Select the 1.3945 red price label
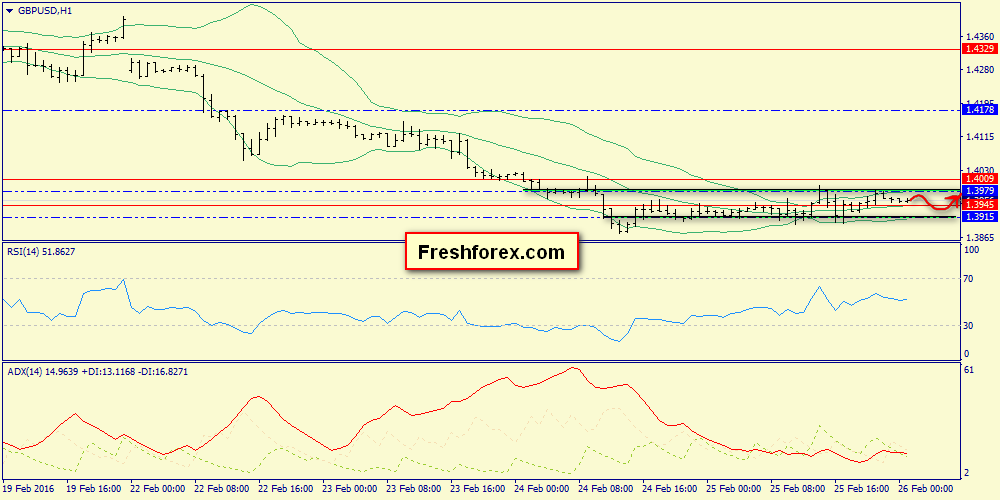The image size is (1000, 500). (979, 205)
